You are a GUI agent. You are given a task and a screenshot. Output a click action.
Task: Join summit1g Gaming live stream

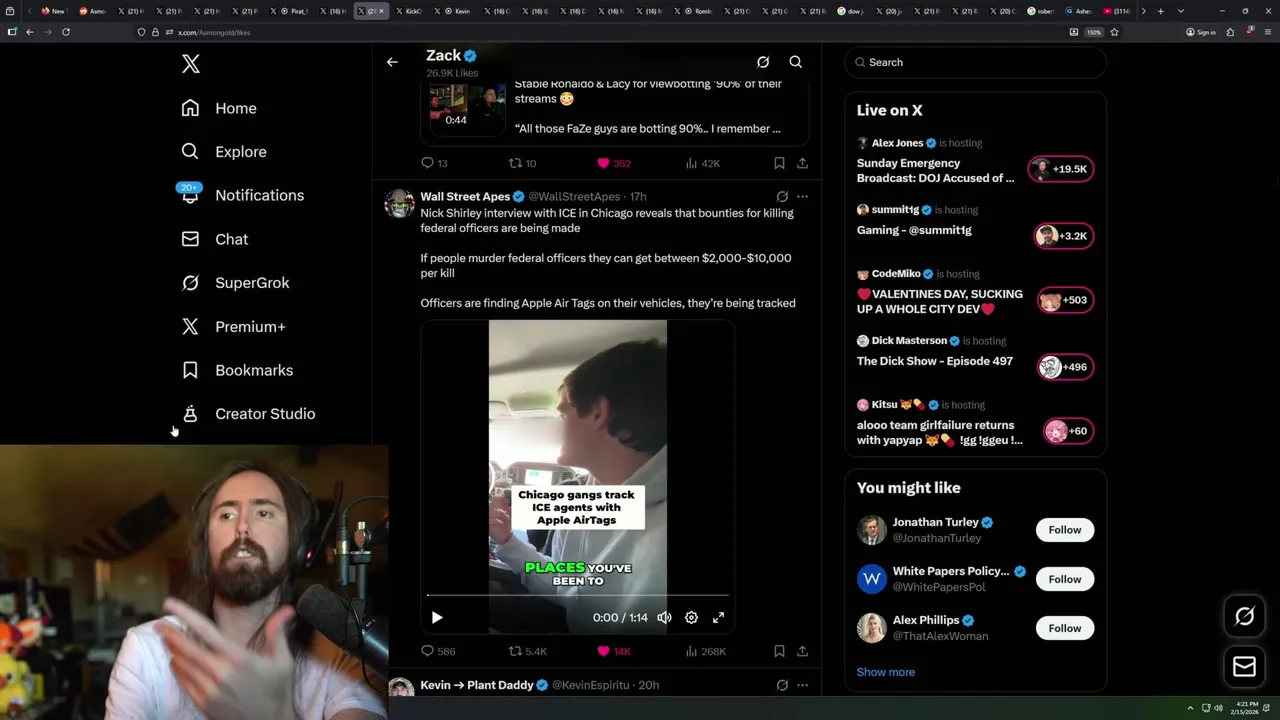(914, 230)
